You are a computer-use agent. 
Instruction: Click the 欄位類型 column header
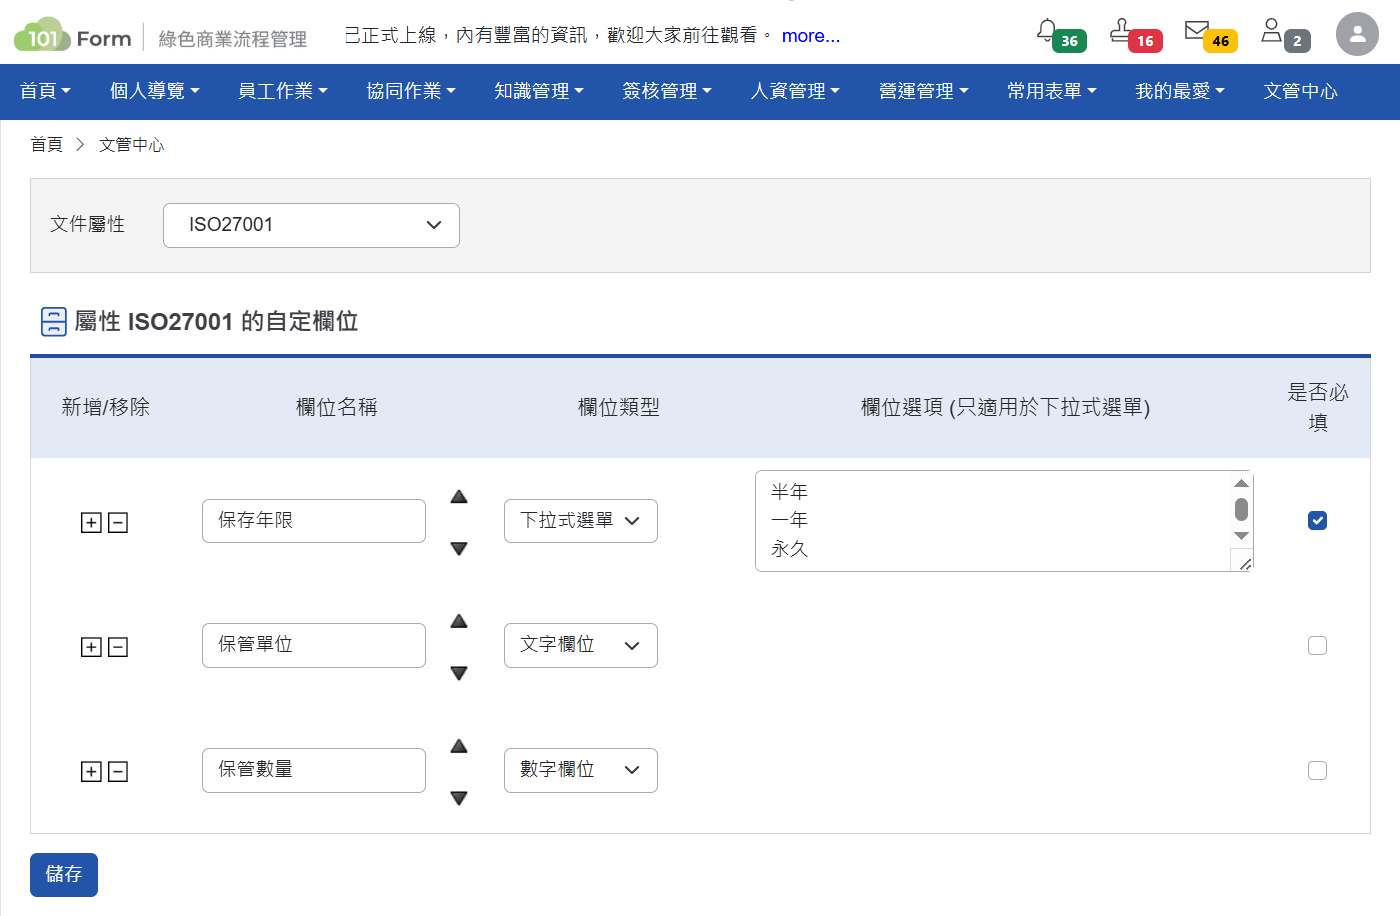click(619, 407)
